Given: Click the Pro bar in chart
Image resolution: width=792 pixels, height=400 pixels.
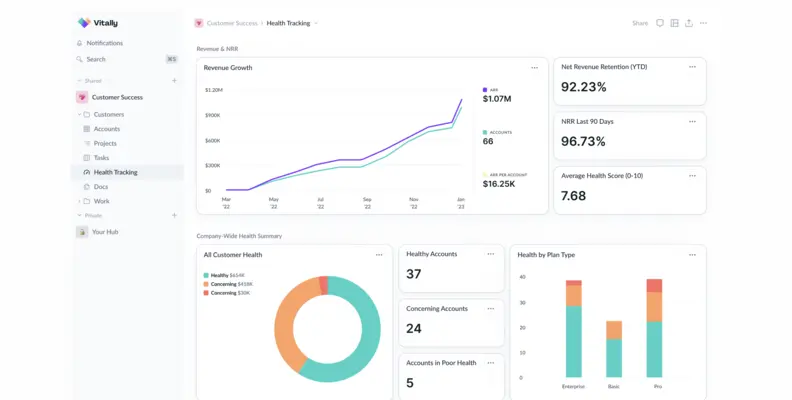Looking at the screenshot, I should click(x=654, y=328).
